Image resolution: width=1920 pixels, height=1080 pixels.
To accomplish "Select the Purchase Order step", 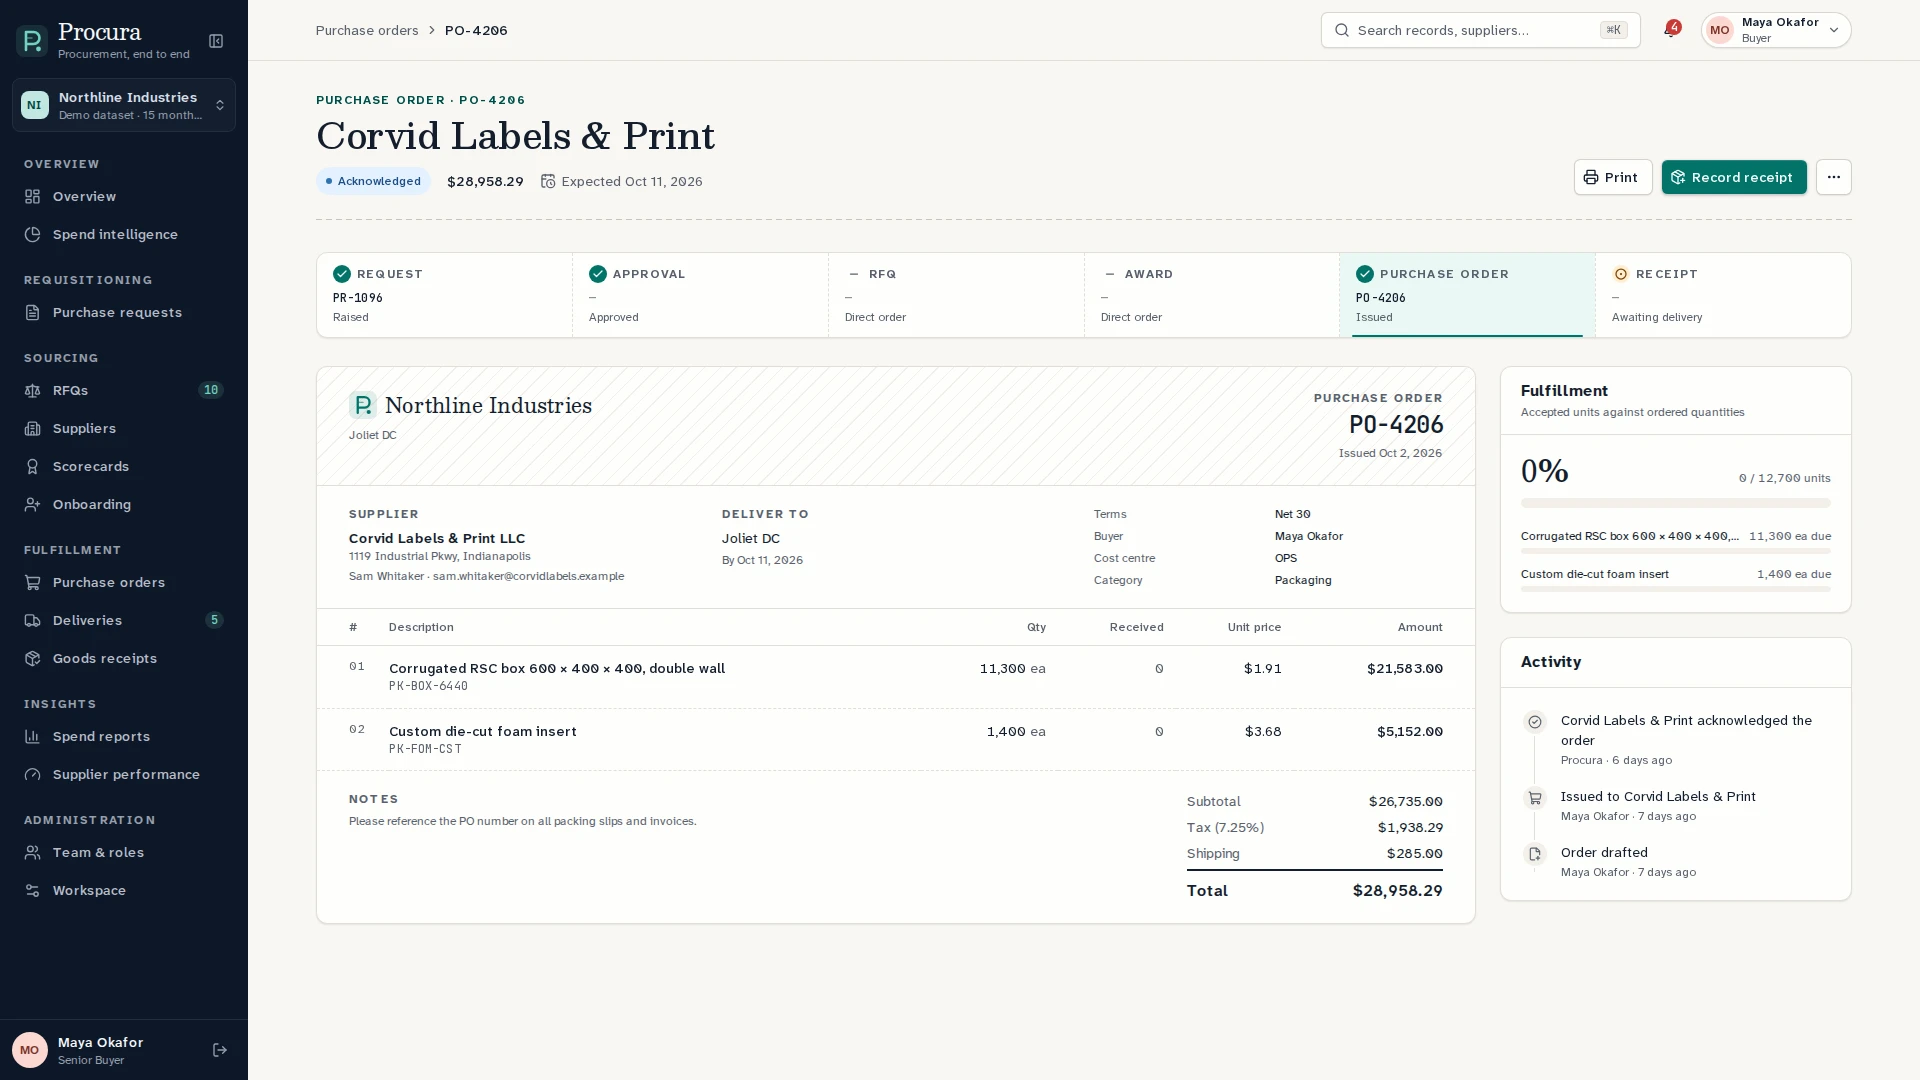I will 1467,295.
